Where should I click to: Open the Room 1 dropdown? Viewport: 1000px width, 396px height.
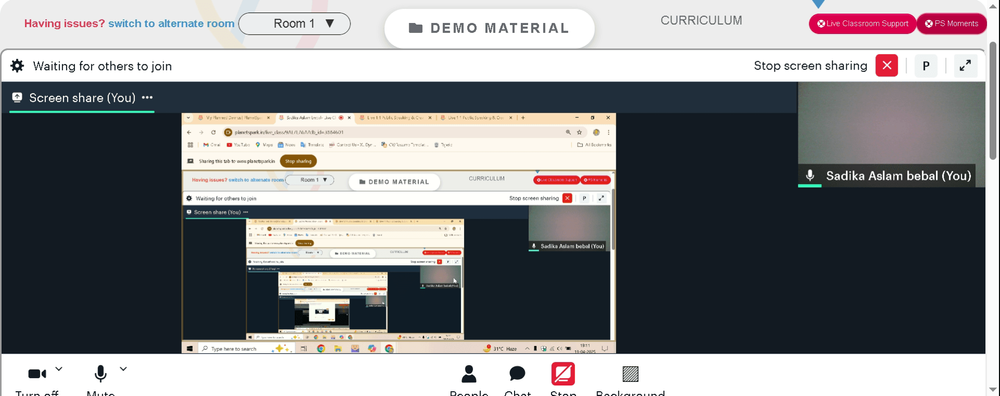[x=294, y=24]
